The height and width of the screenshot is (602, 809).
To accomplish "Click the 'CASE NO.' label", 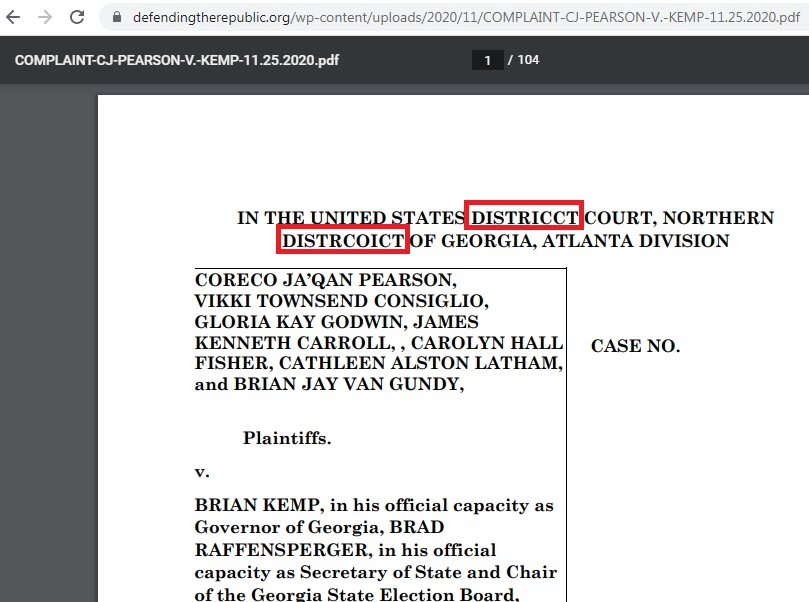I will (636, 346).
